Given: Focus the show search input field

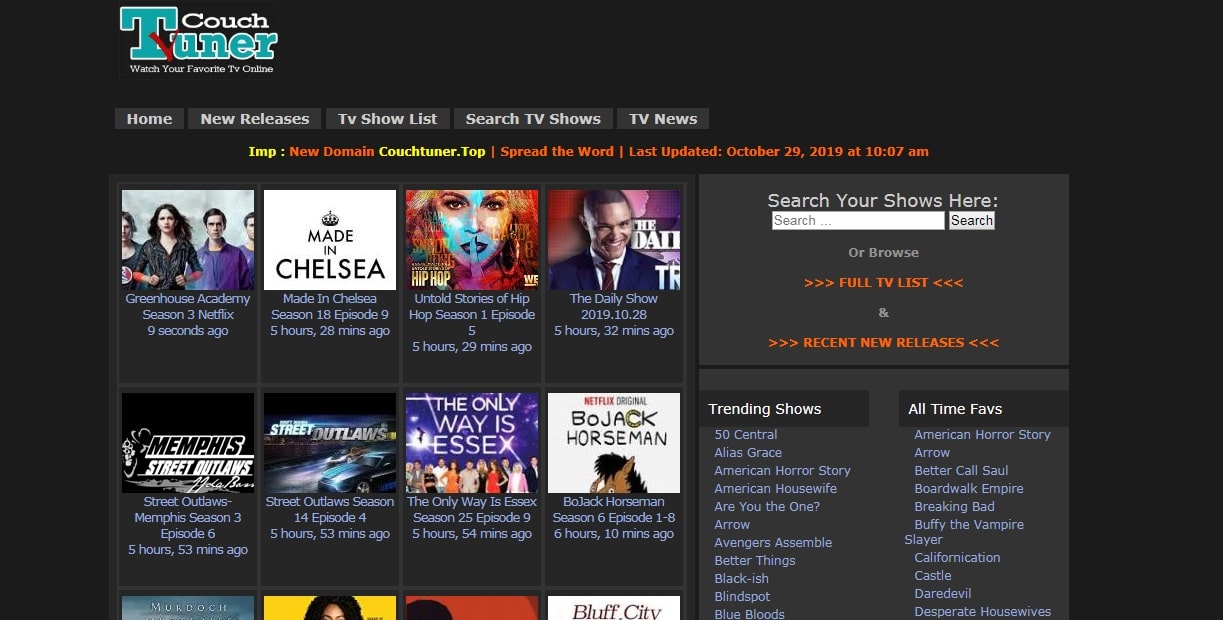Looking at the screenshot, I should [x=858, y=221].
